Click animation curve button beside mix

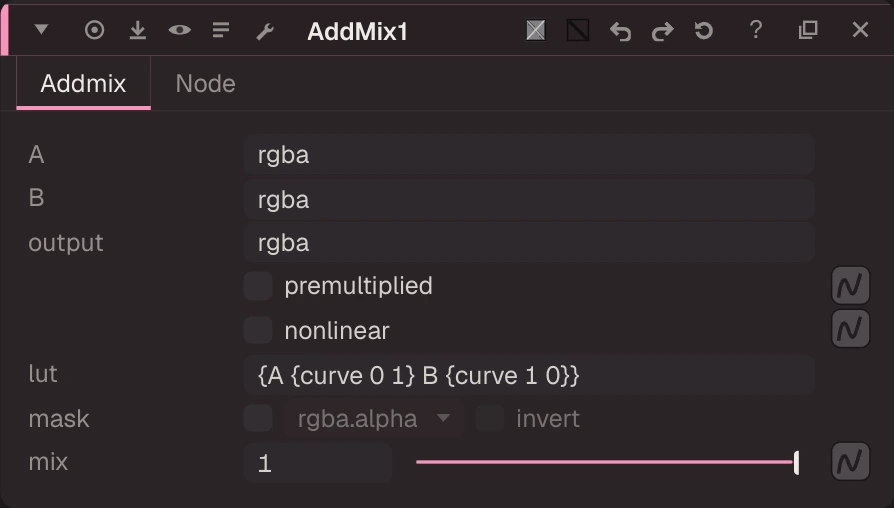850,461
